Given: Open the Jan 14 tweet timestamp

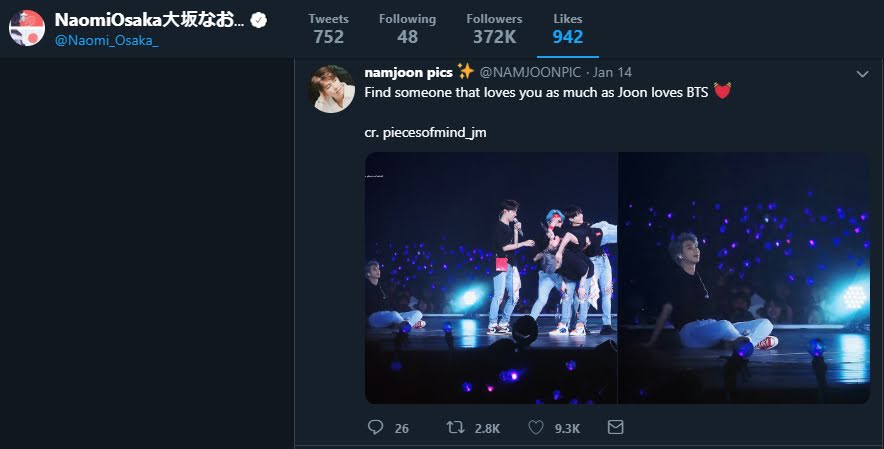Looking at the screenshot, I should (612, 72).
